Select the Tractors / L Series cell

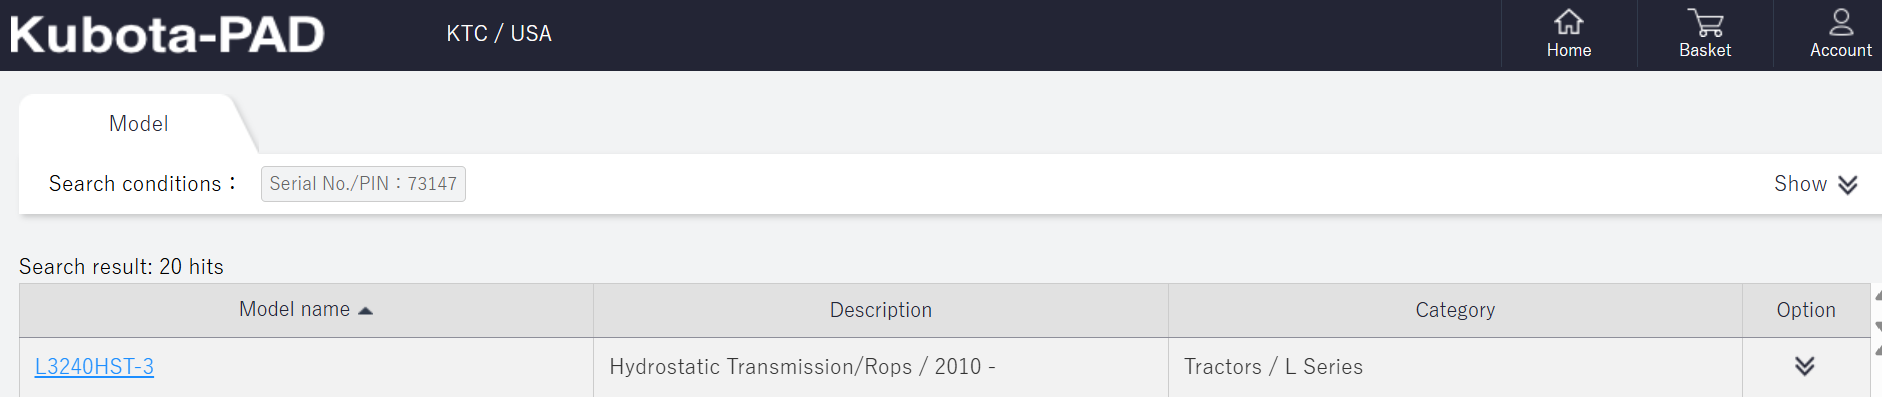[x=1455, y=367]
